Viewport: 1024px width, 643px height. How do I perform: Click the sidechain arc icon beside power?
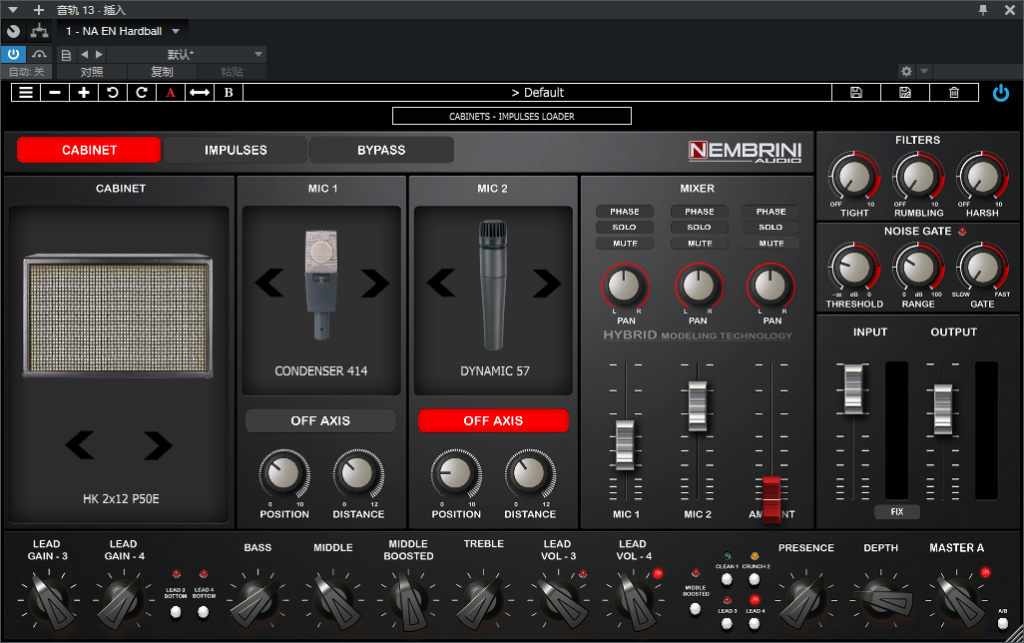[x=39, y=54]
